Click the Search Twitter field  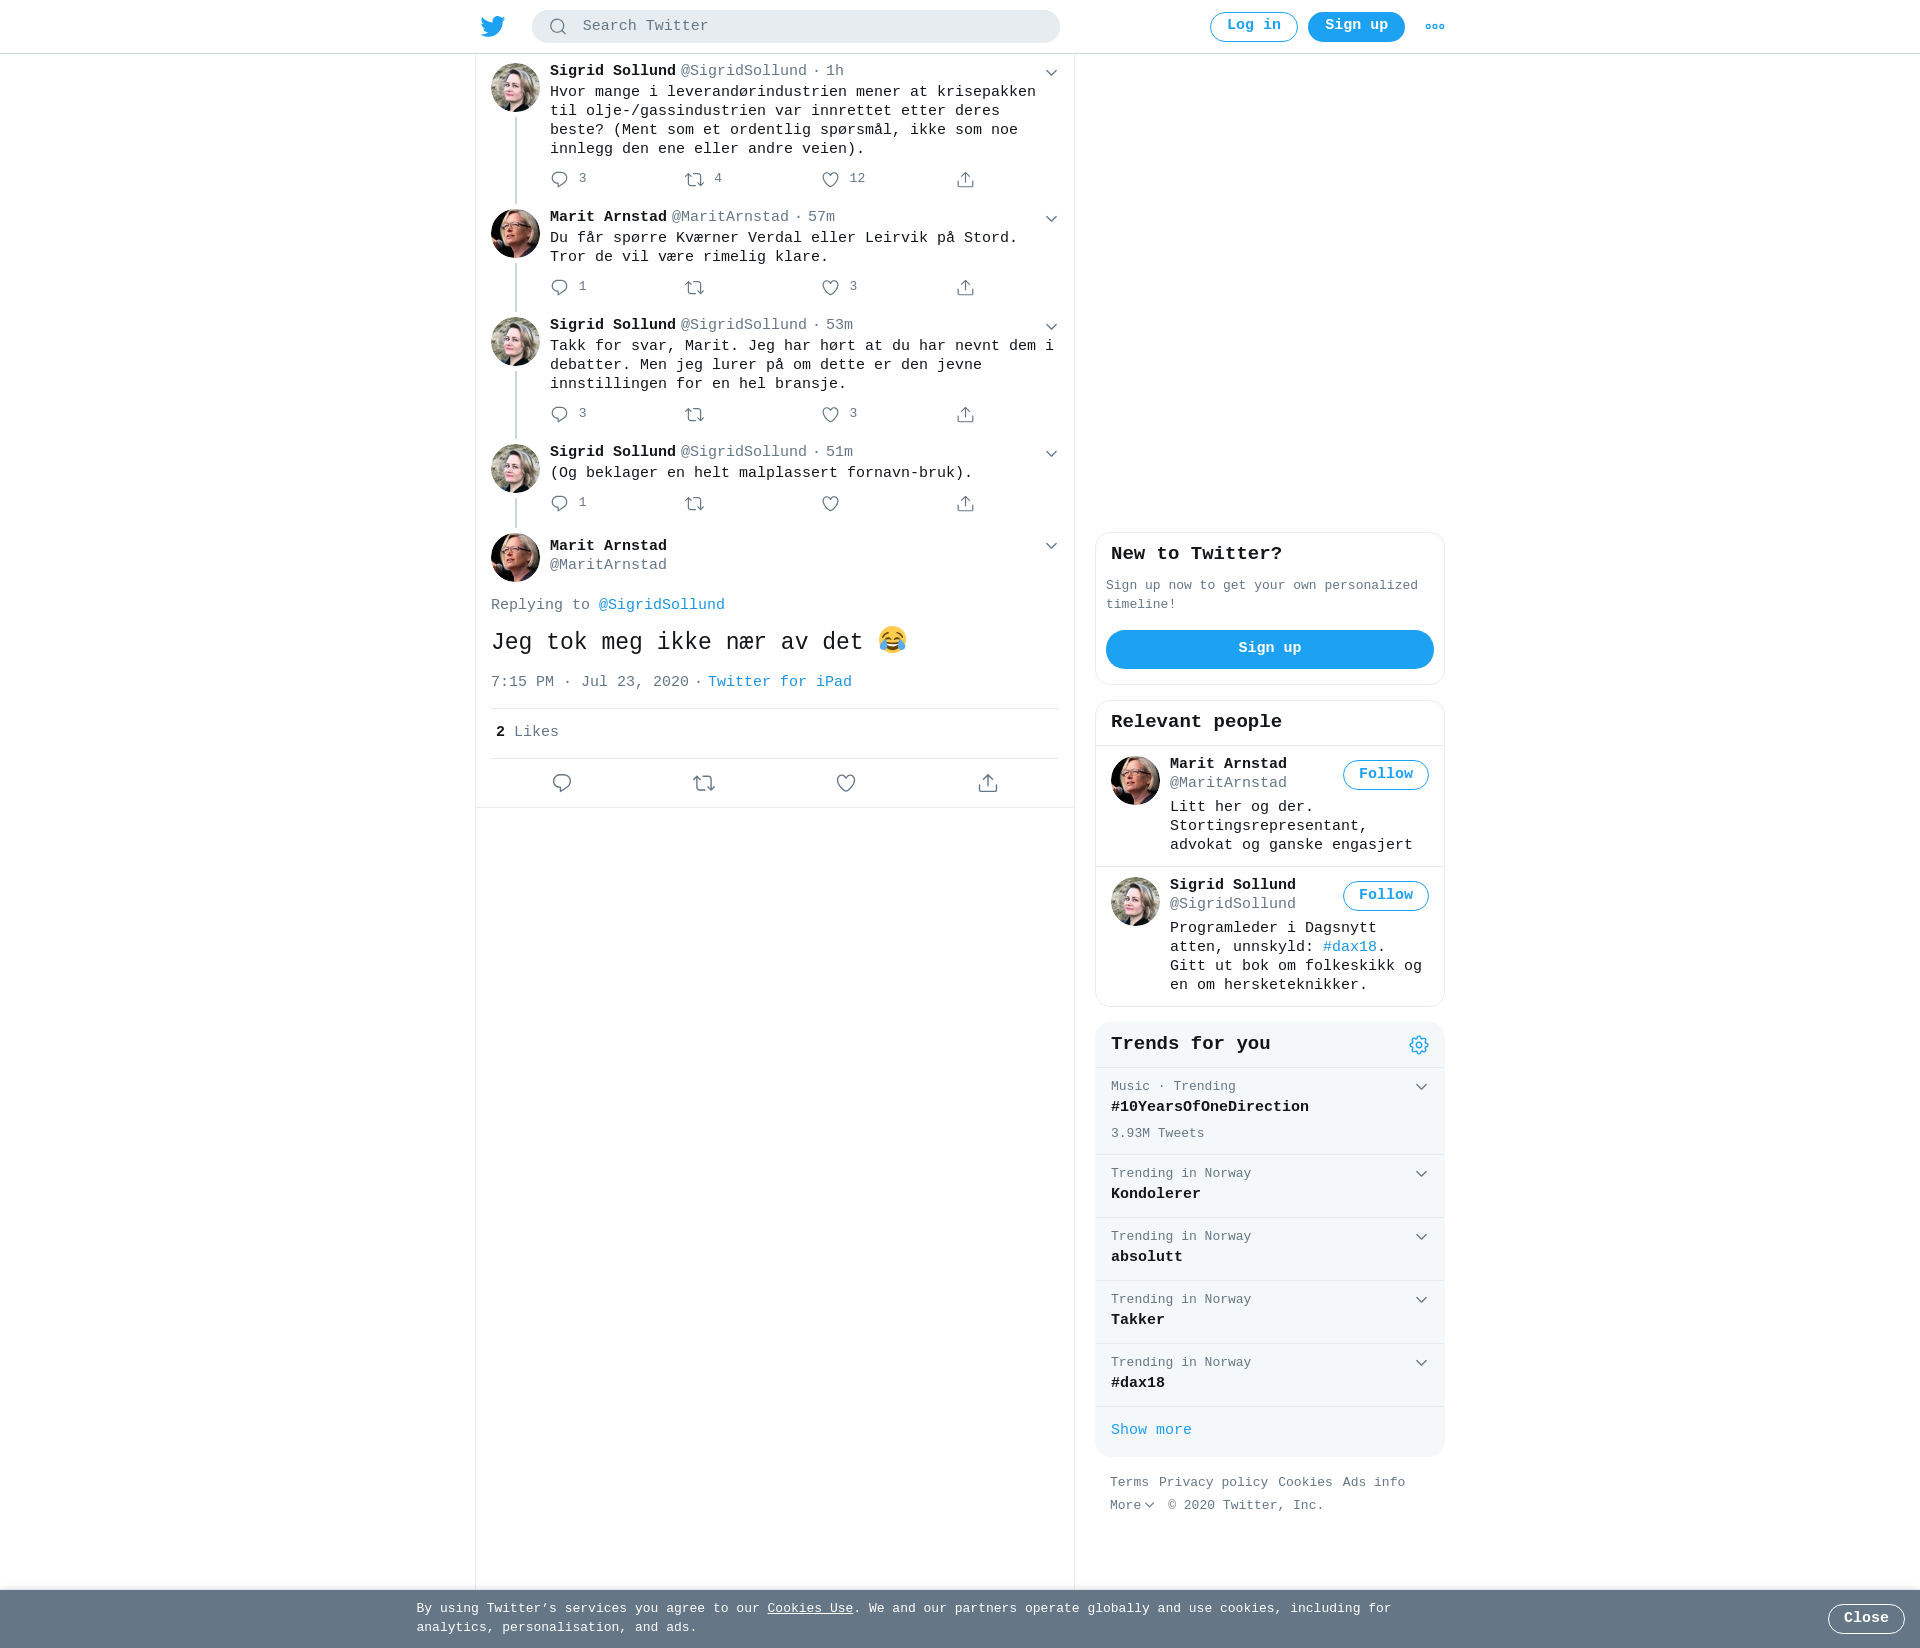coord(796,26)
